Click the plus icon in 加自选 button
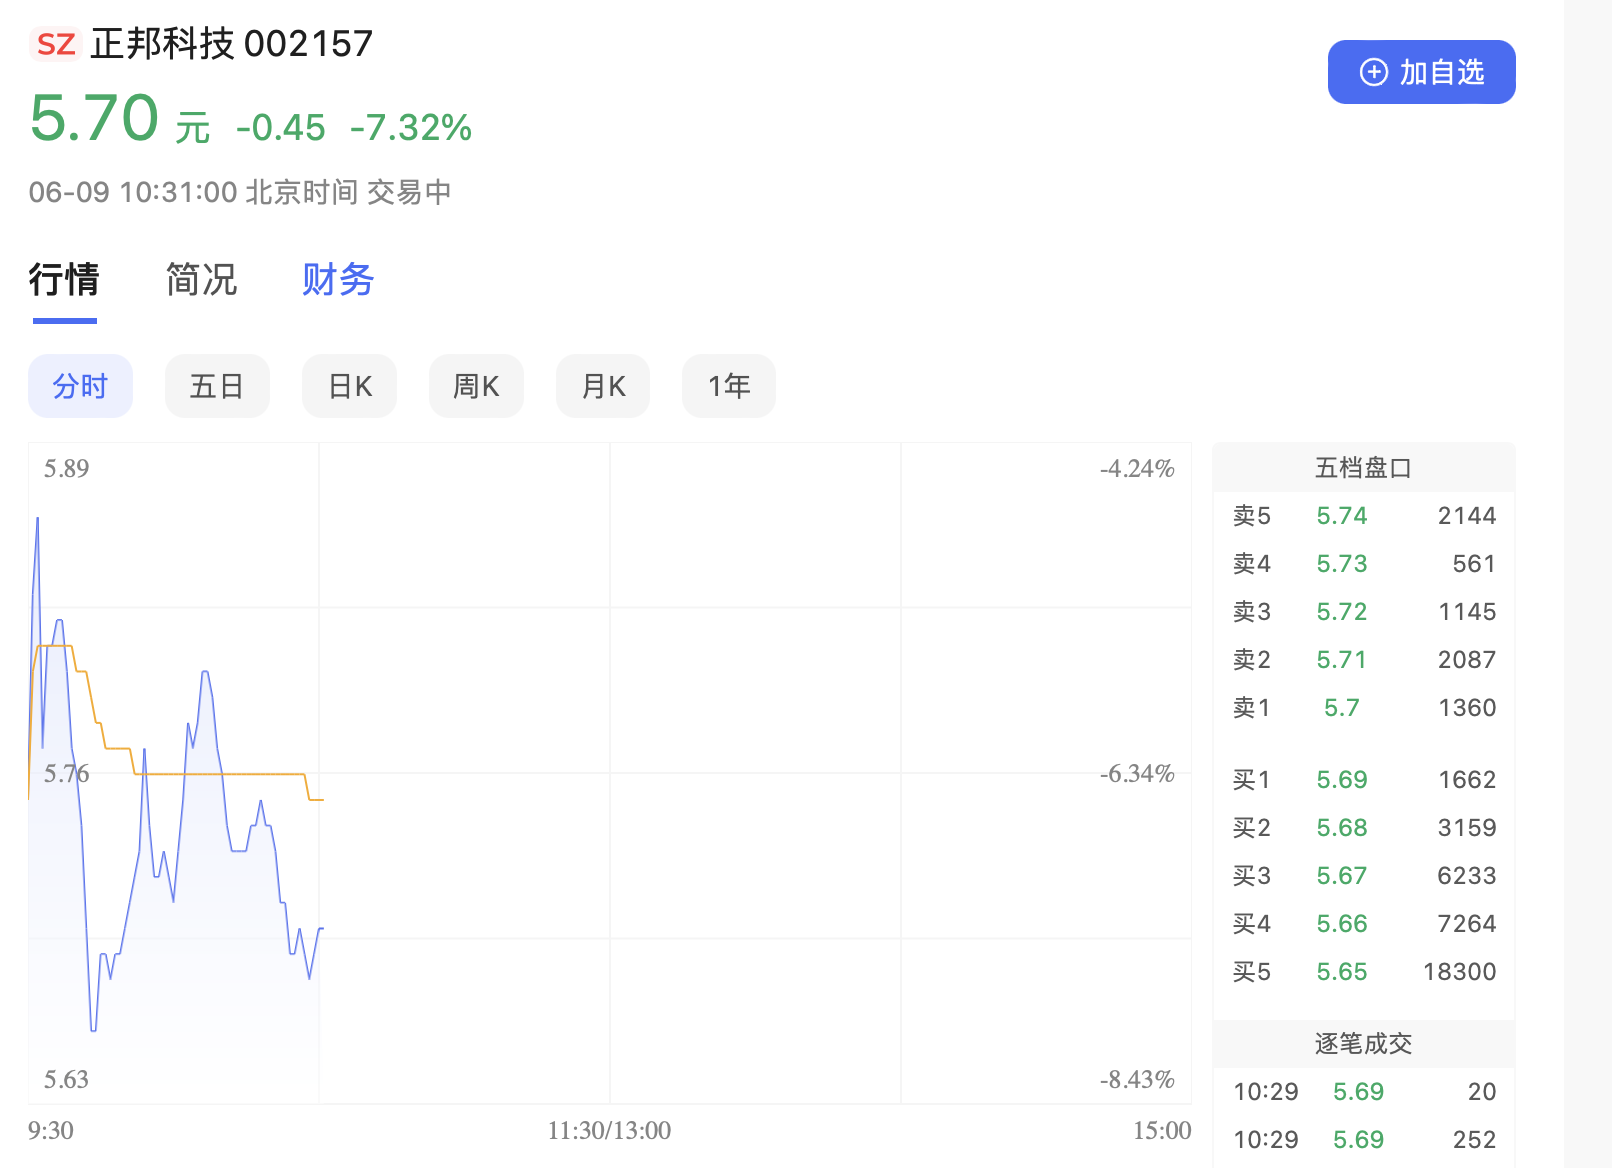The width and height of the screenshot is (1612, 1168). pos(1374,72)
